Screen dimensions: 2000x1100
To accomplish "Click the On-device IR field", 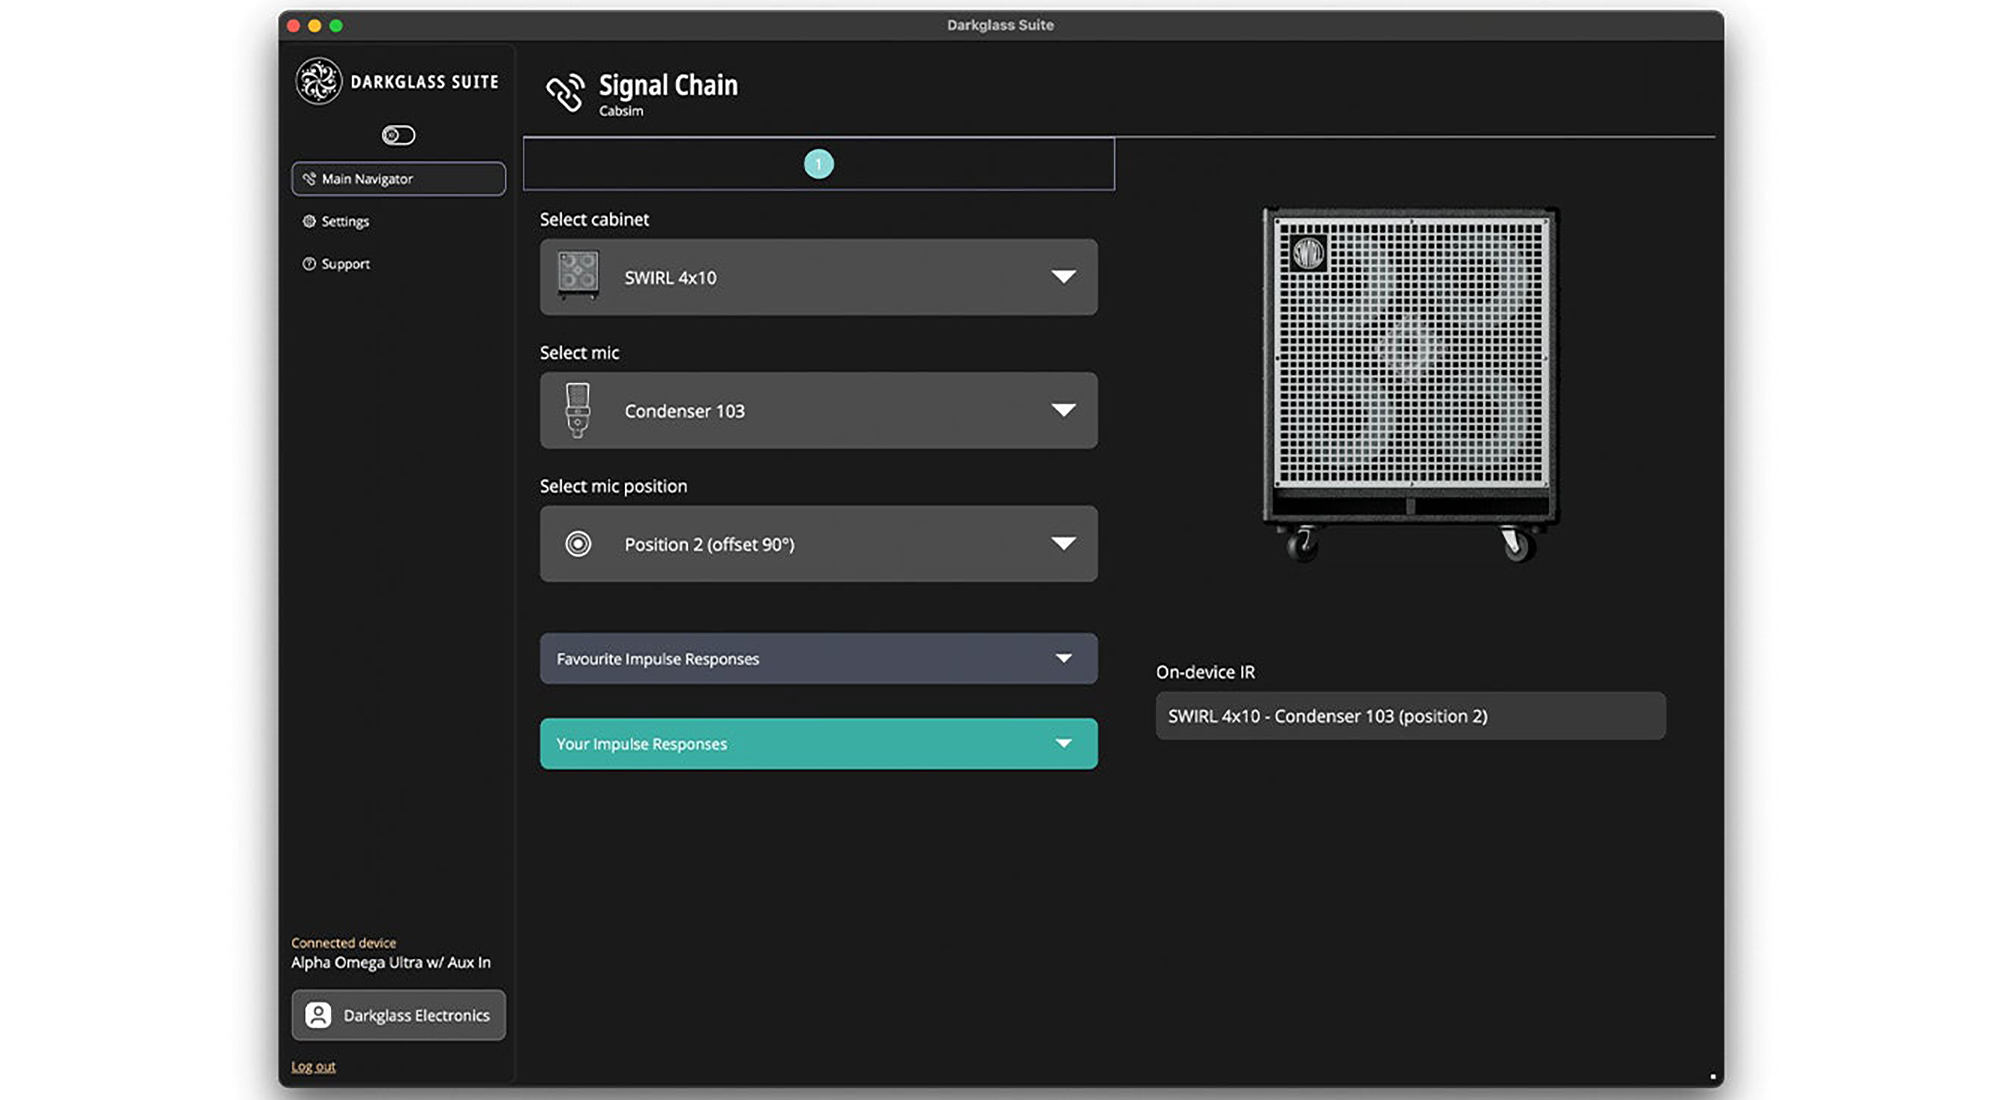I will 1410,716.
